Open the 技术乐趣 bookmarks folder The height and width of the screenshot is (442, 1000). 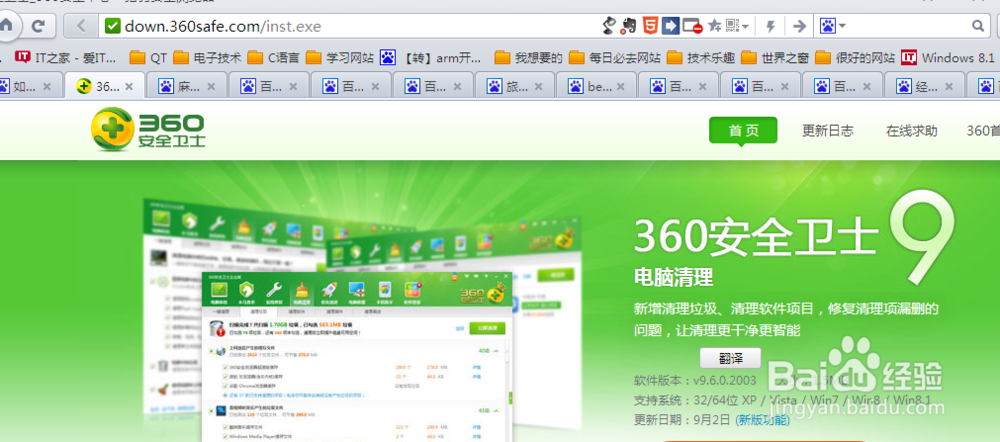[x=701, y=58]
